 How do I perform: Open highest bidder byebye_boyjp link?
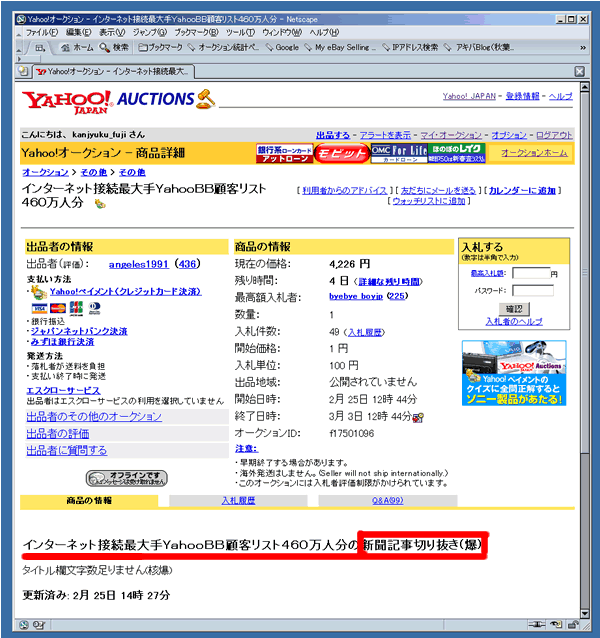[x=356, y=296]
